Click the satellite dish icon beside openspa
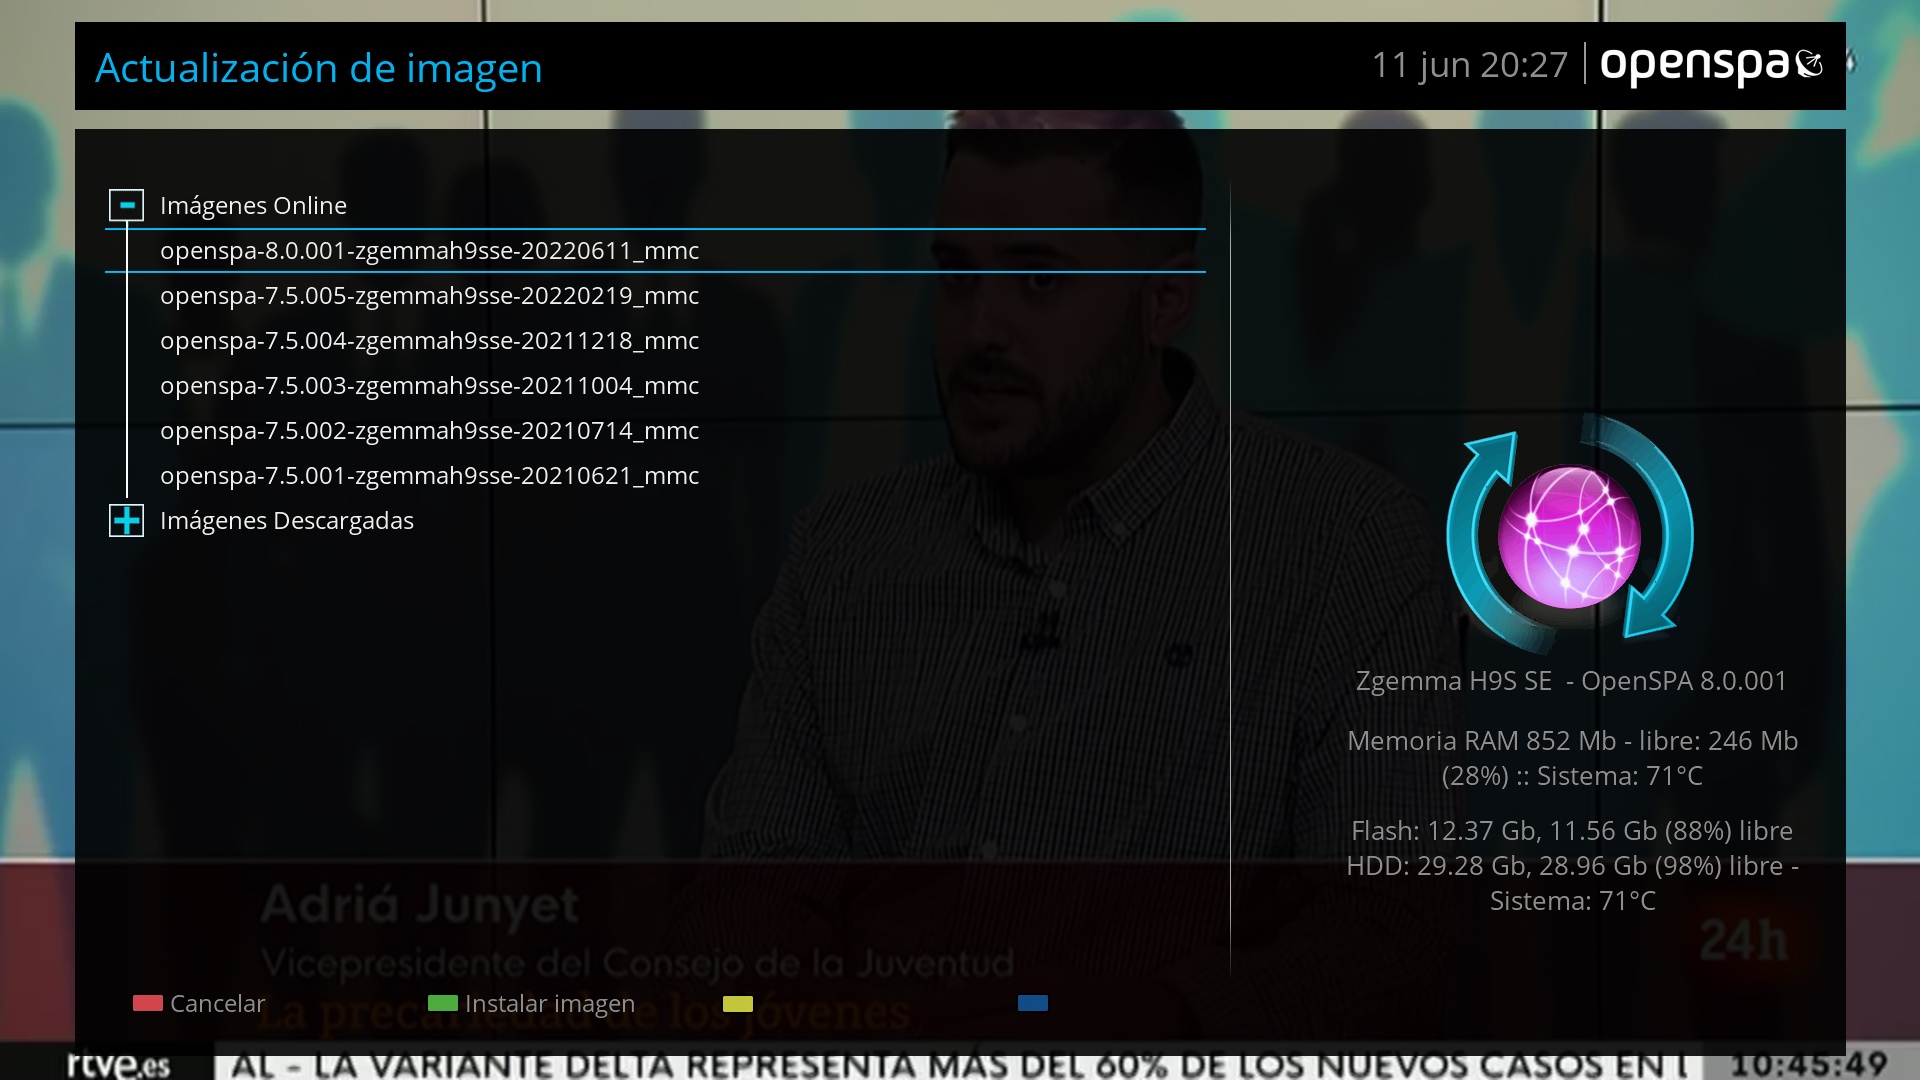 1809,64
